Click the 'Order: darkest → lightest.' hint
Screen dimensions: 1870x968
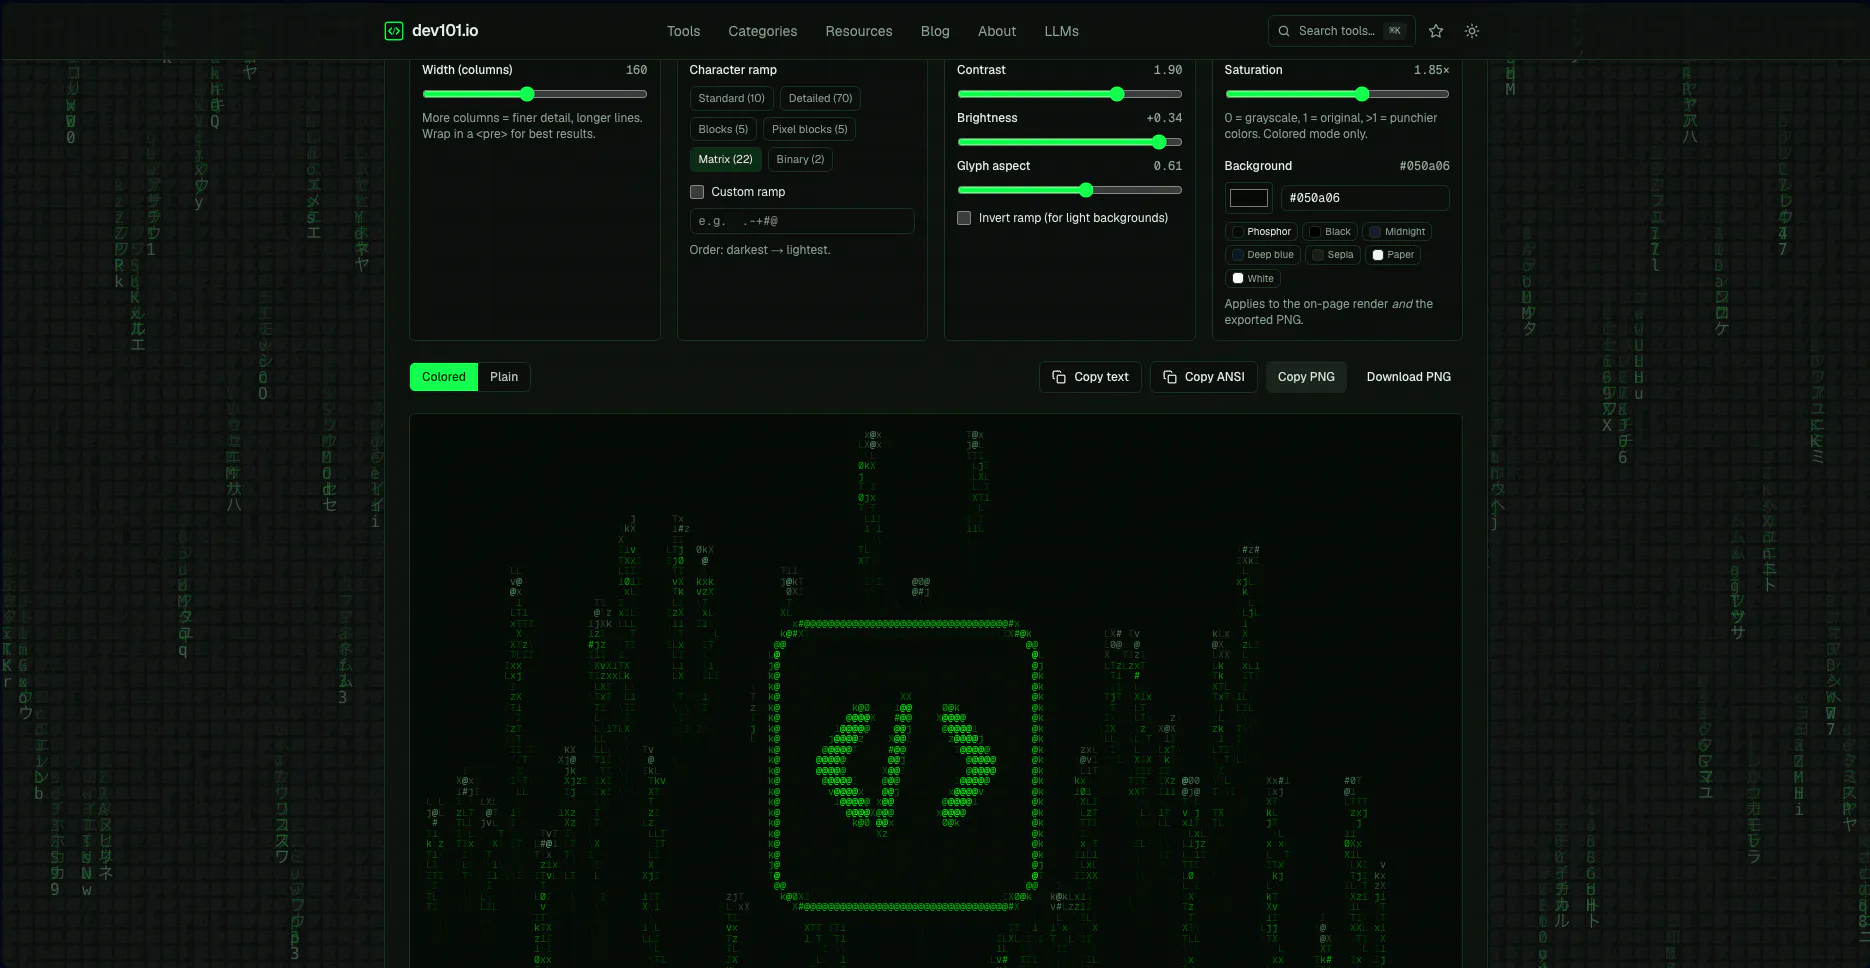tap(760, 250)
